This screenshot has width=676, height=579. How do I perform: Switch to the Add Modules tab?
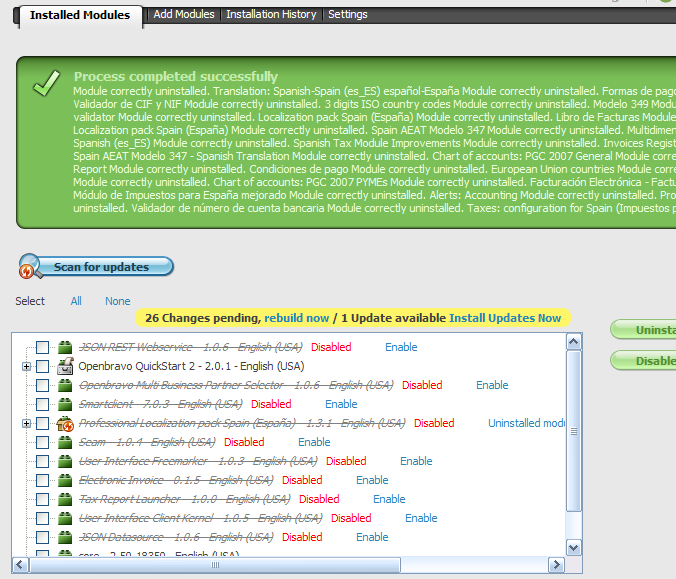(184, 14)
